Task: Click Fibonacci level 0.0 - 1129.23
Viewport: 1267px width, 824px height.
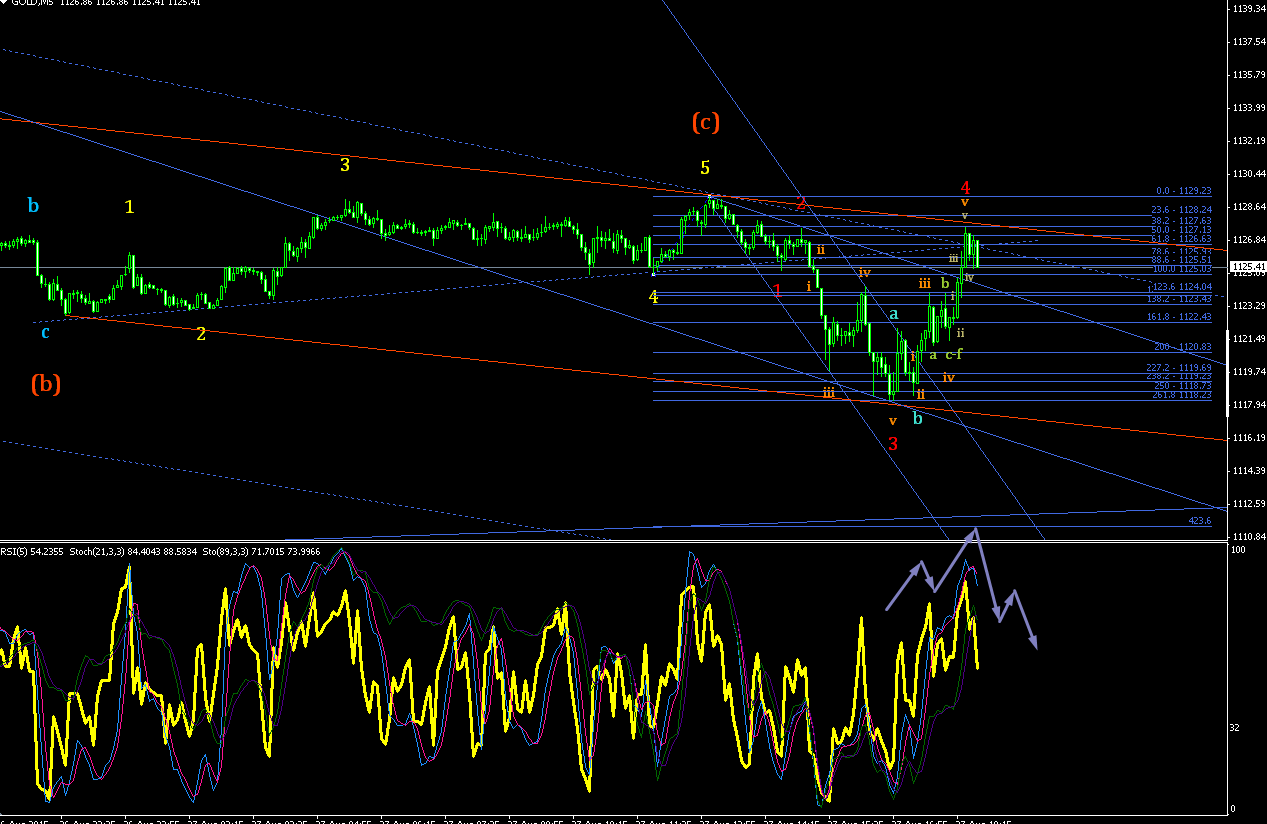Action: click(1184, 191)
